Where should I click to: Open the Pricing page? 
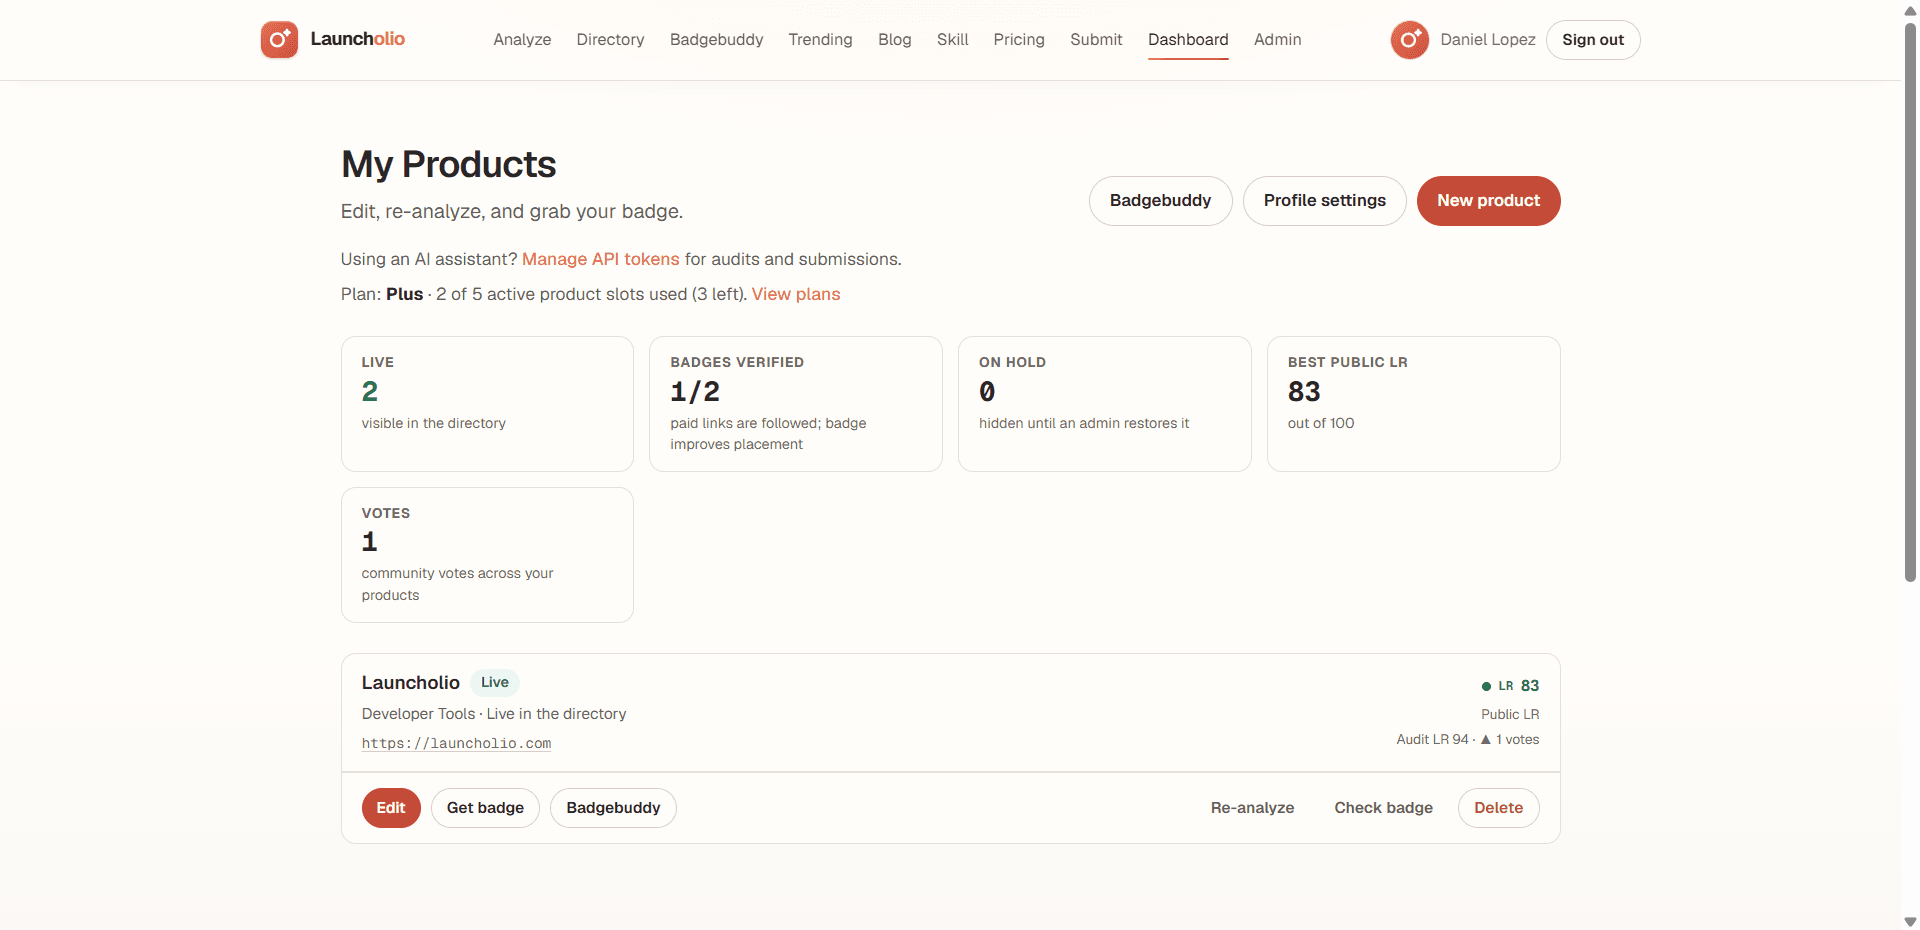point(1019,40)
